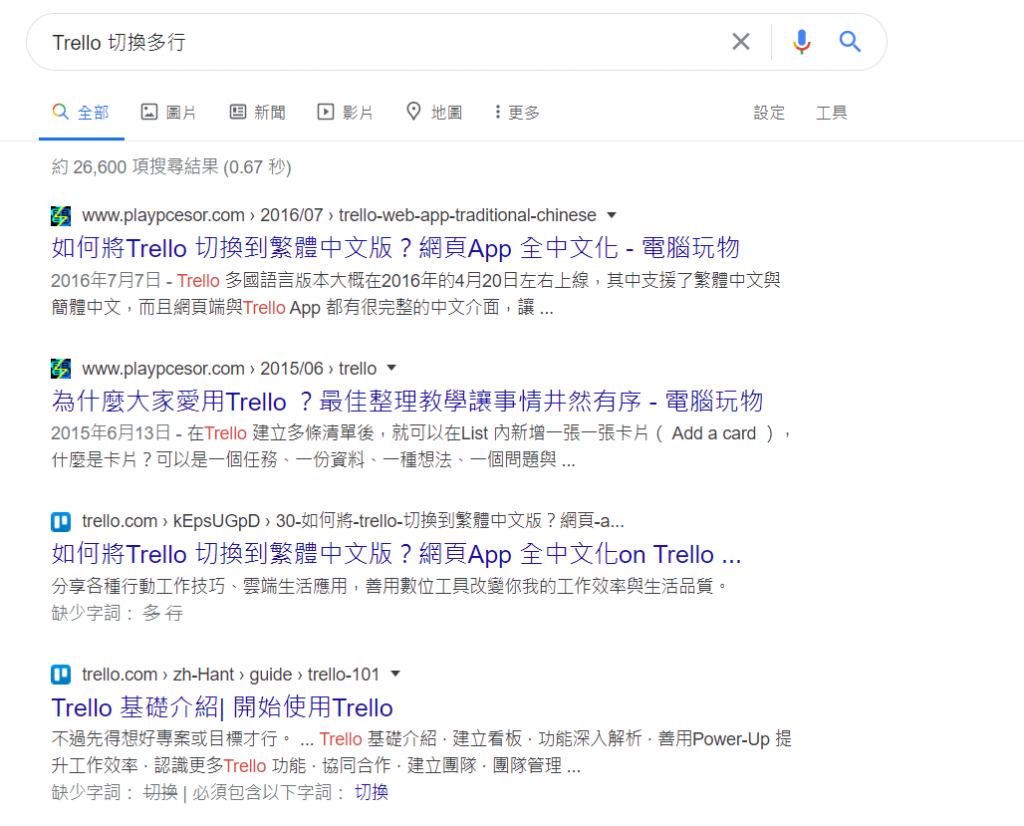Expand the dropdown arrow after trello-101 URL
Image resolution: width=1024 pixels, height=826 pixels.
click(394, 673)
